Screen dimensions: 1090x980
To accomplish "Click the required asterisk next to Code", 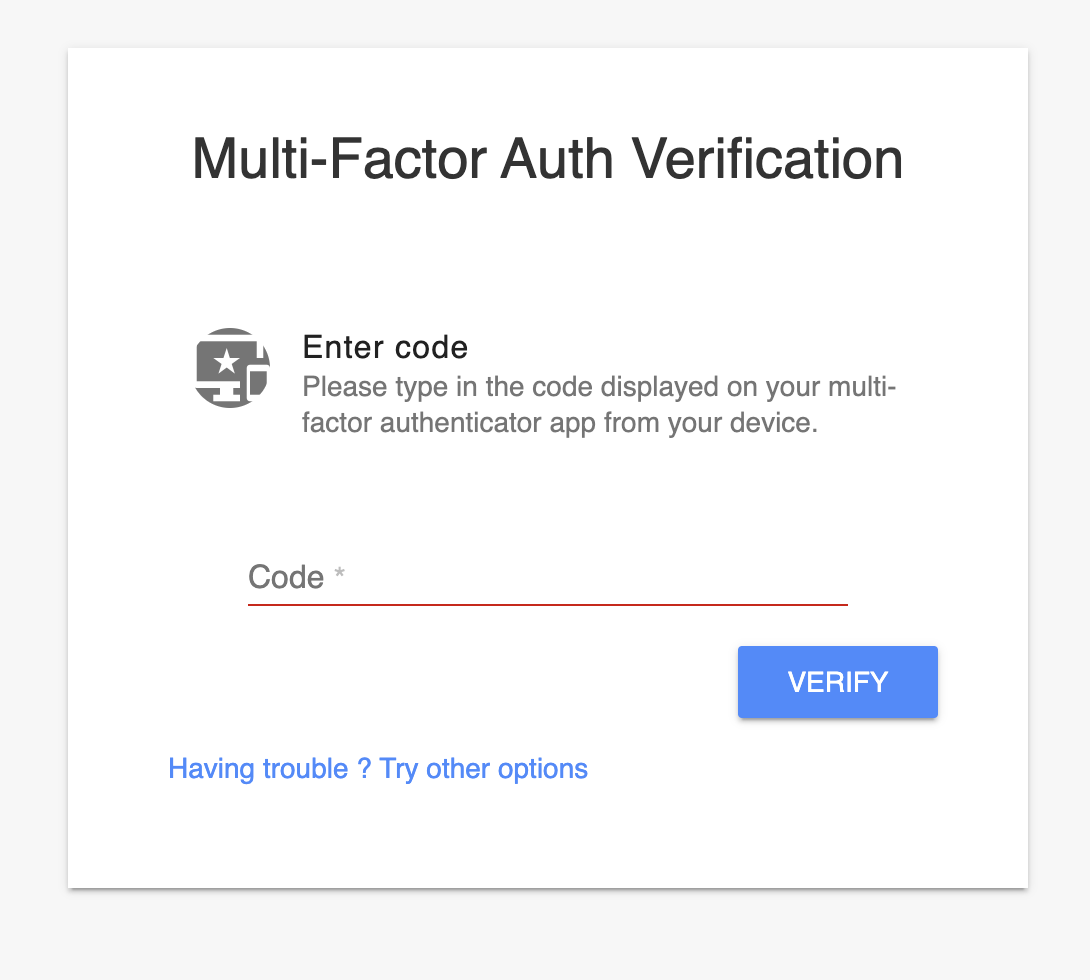I will [340, 575].
